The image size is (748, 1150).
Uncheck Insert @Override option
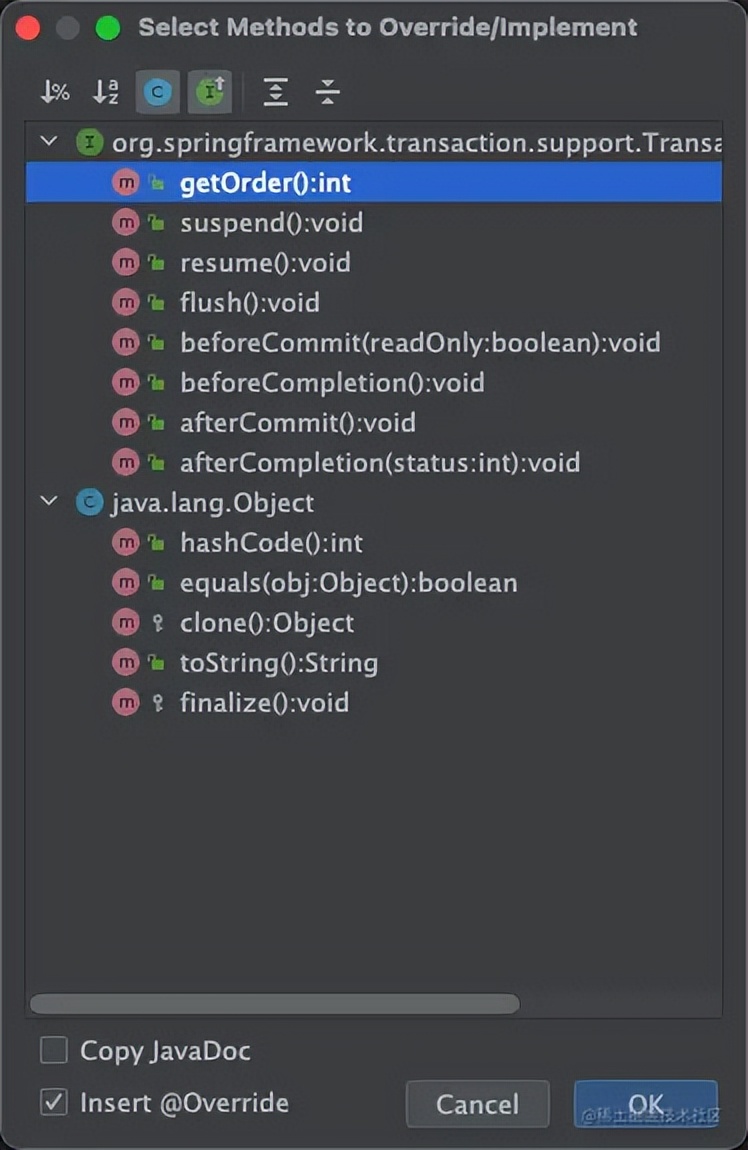coord(53,1103)
